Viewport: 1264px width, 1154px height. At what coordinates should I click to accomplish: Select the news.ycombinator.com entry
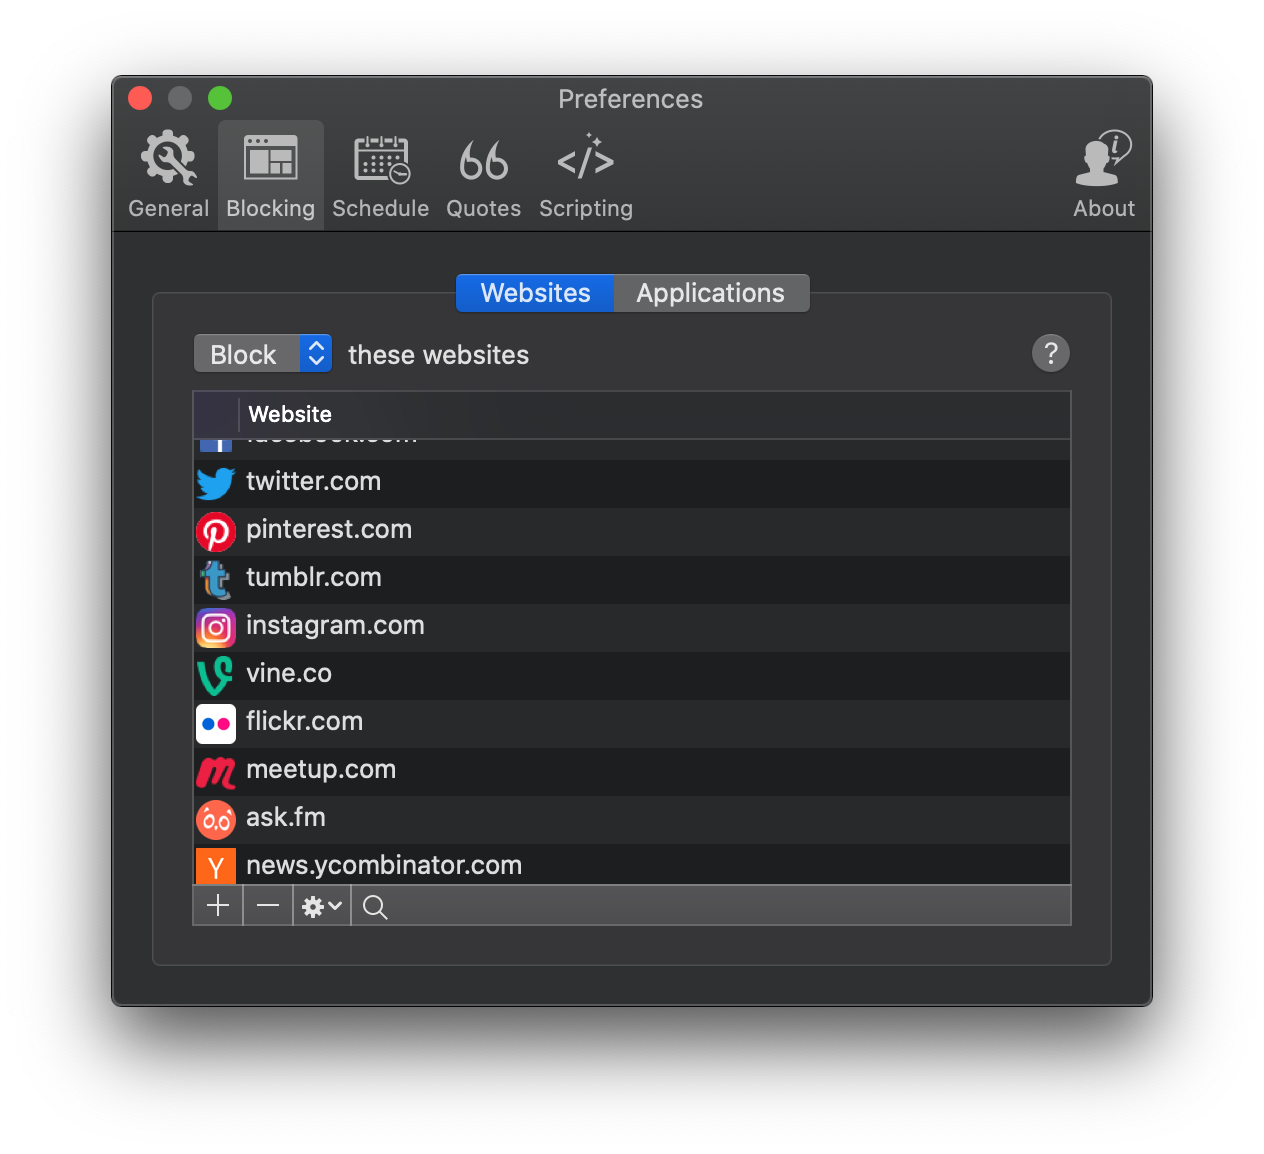[384, 864]
